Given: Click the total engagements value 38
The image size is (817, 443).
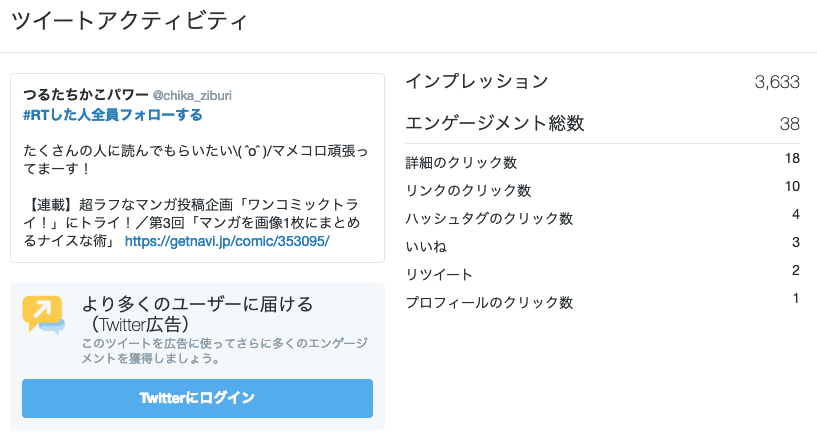Looking at the screenshot, I should [789, 124].
